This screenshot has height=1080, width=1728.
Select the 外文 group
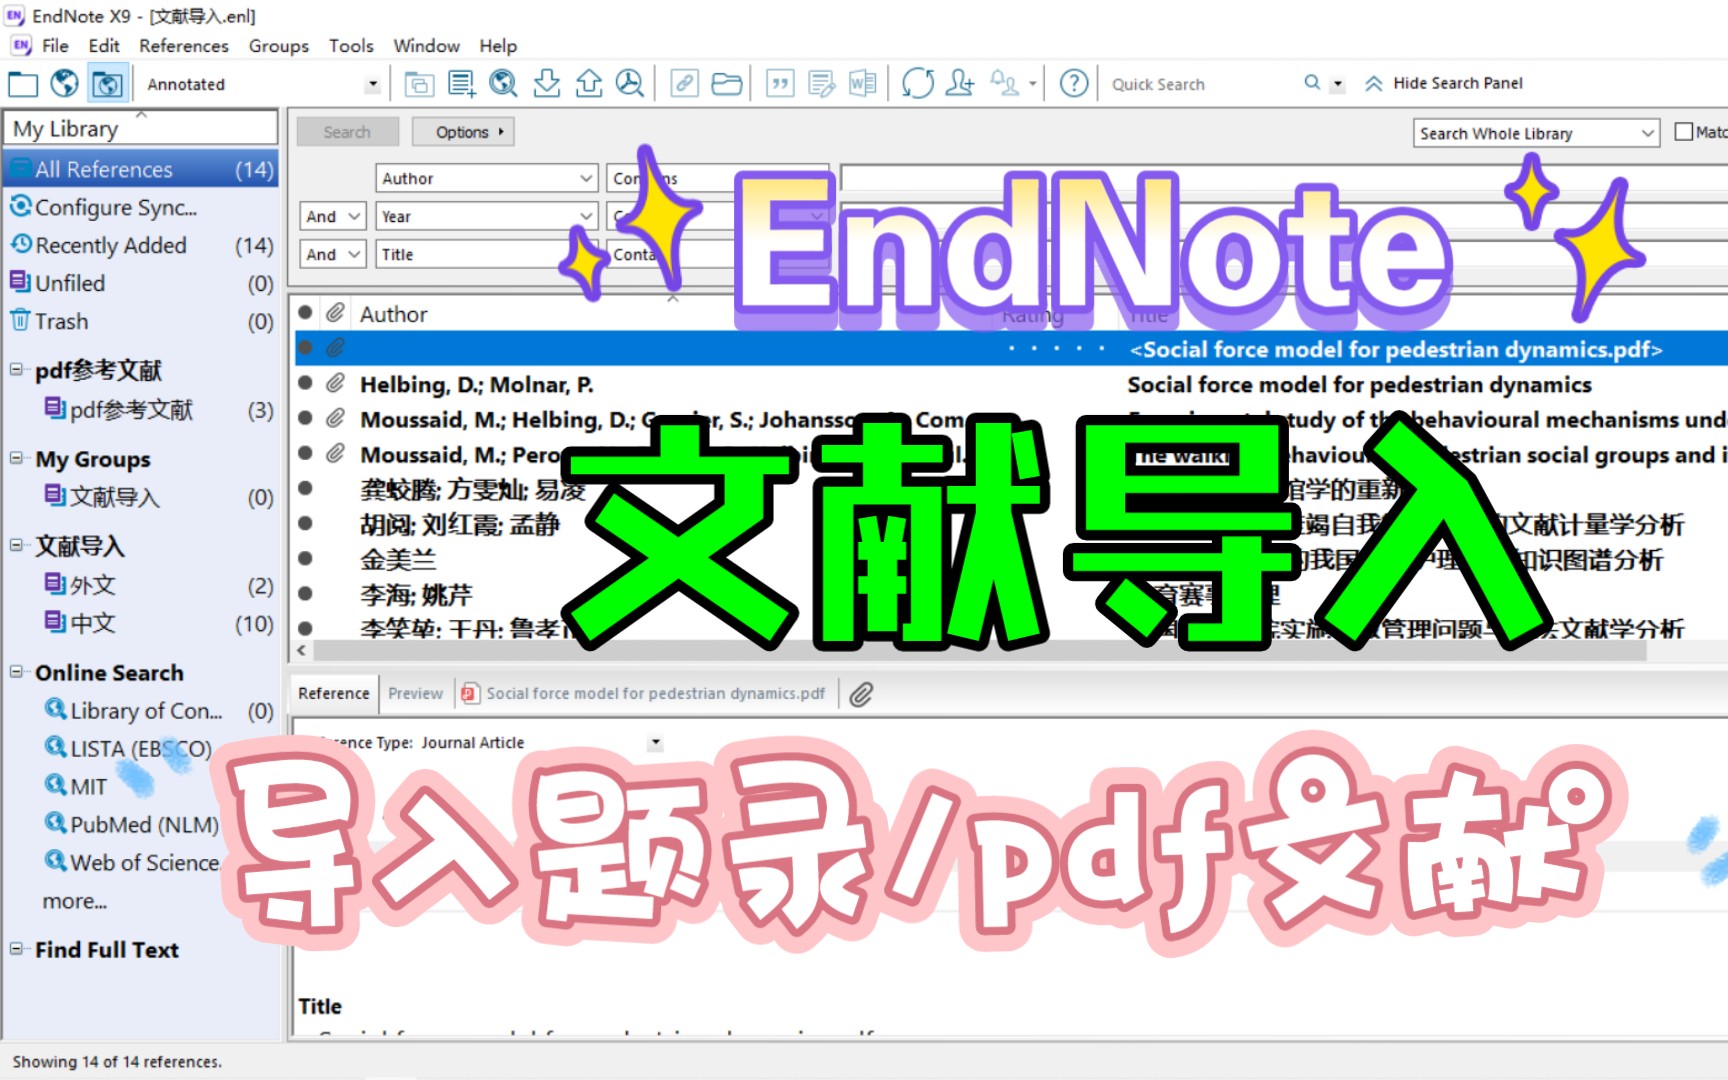coord(140,585)
